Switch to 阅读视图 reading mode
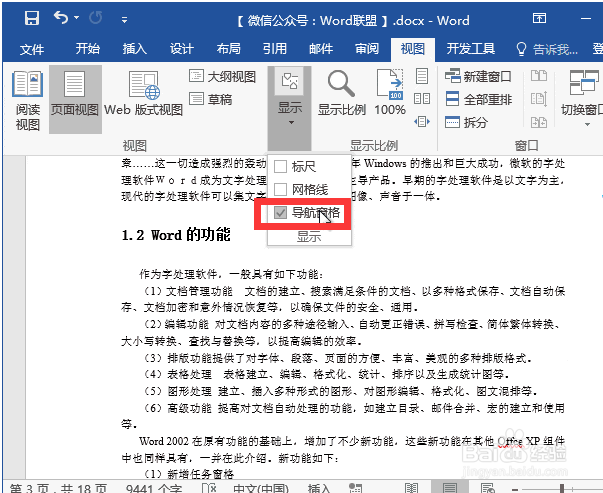The image size is (603, 493). click(x=27, y=100)
